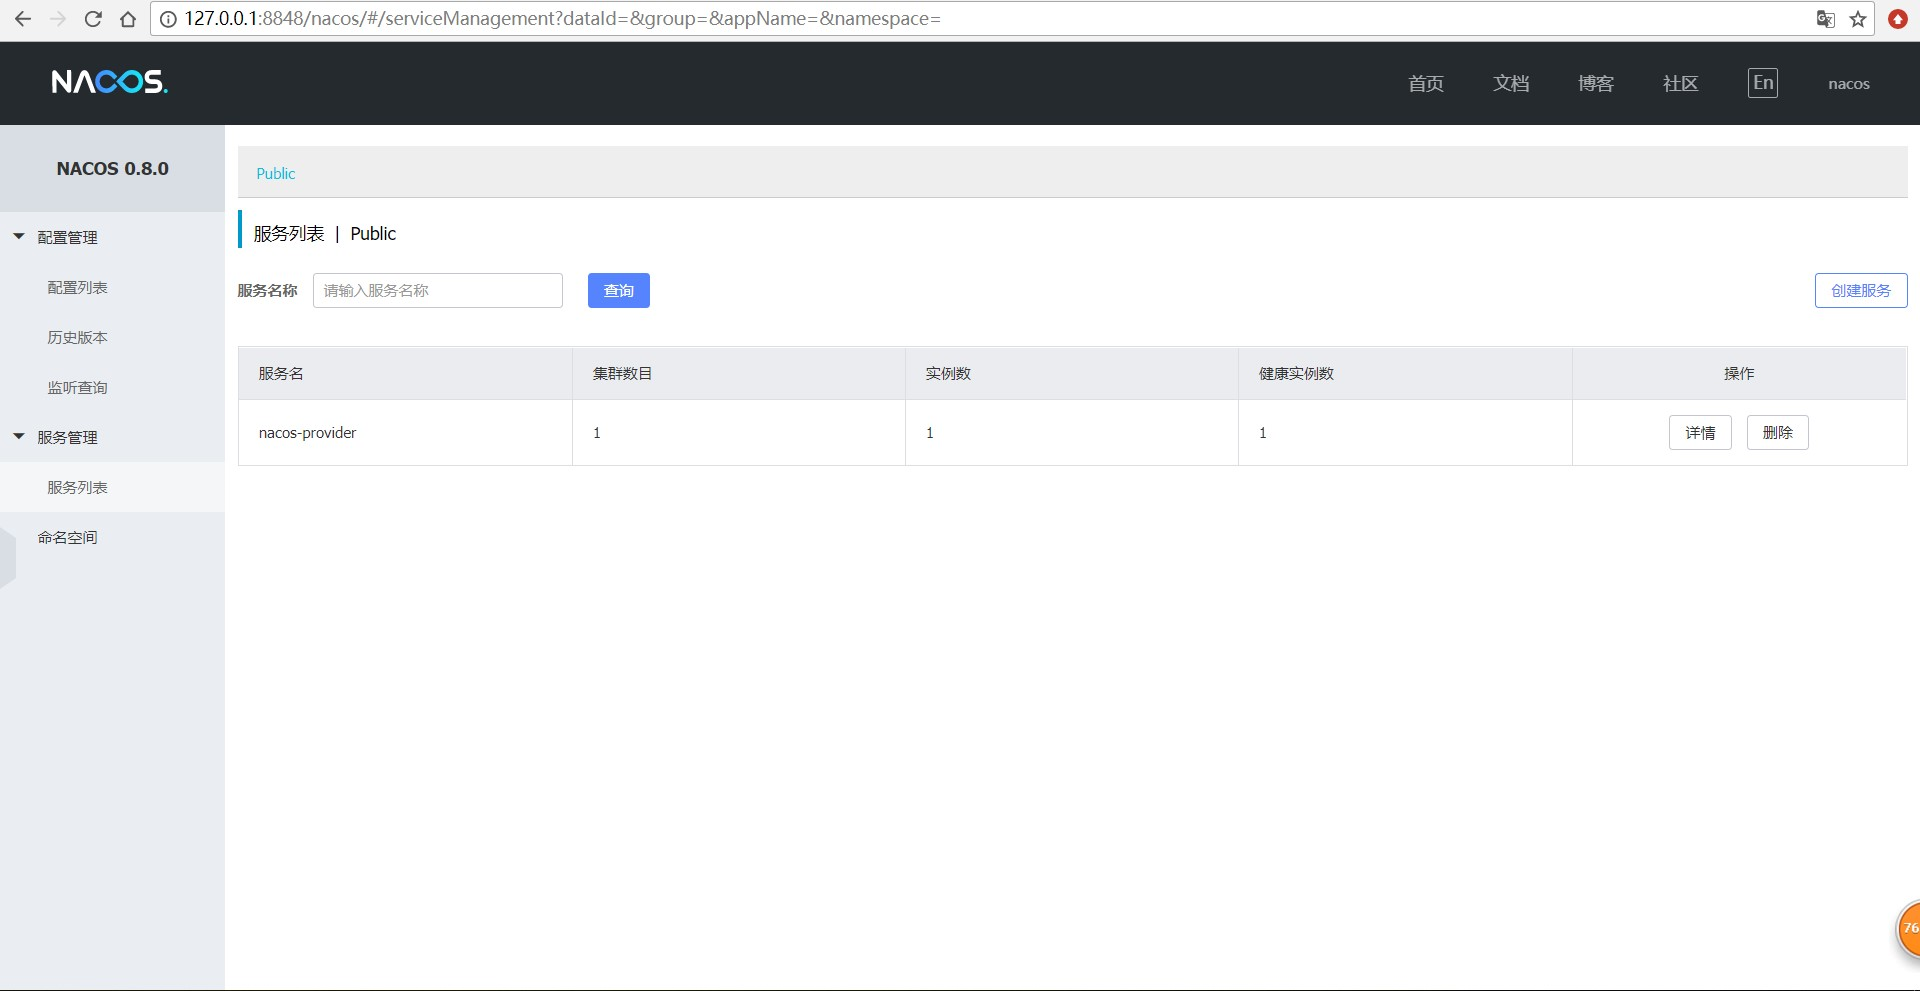Image resolution: width=1920 pixels, height=991 pixels.
Task: Bookmark this page with the star icon
Action: [1858, 19]
